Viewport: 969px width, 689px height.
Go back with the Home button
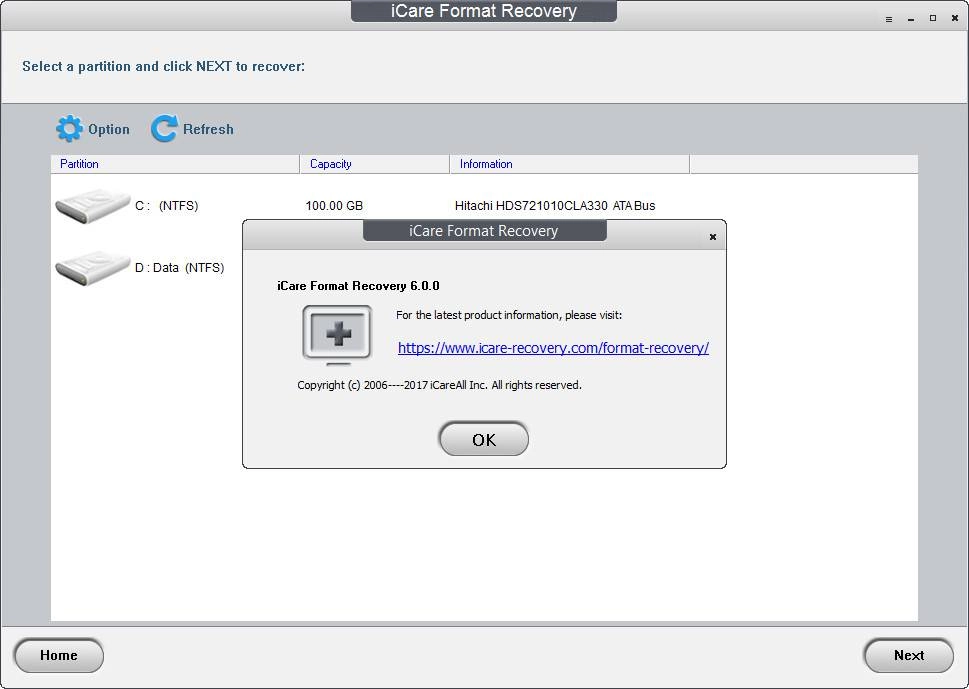click(x=59, y=656)
